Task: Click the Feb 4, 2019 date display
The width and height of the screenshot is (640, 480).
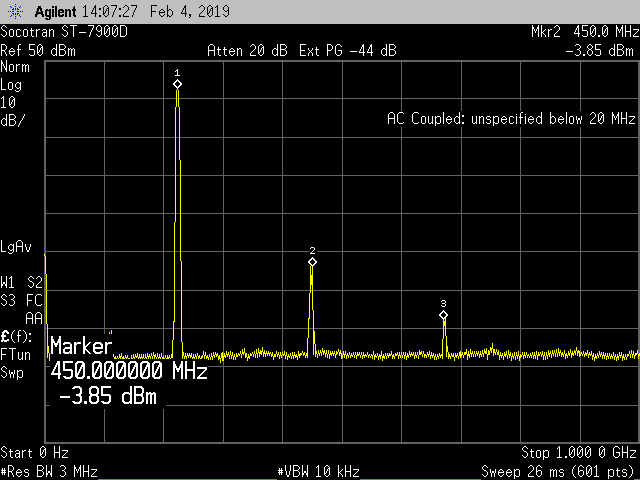Action: pyautogui.click(x=190, y=11)
